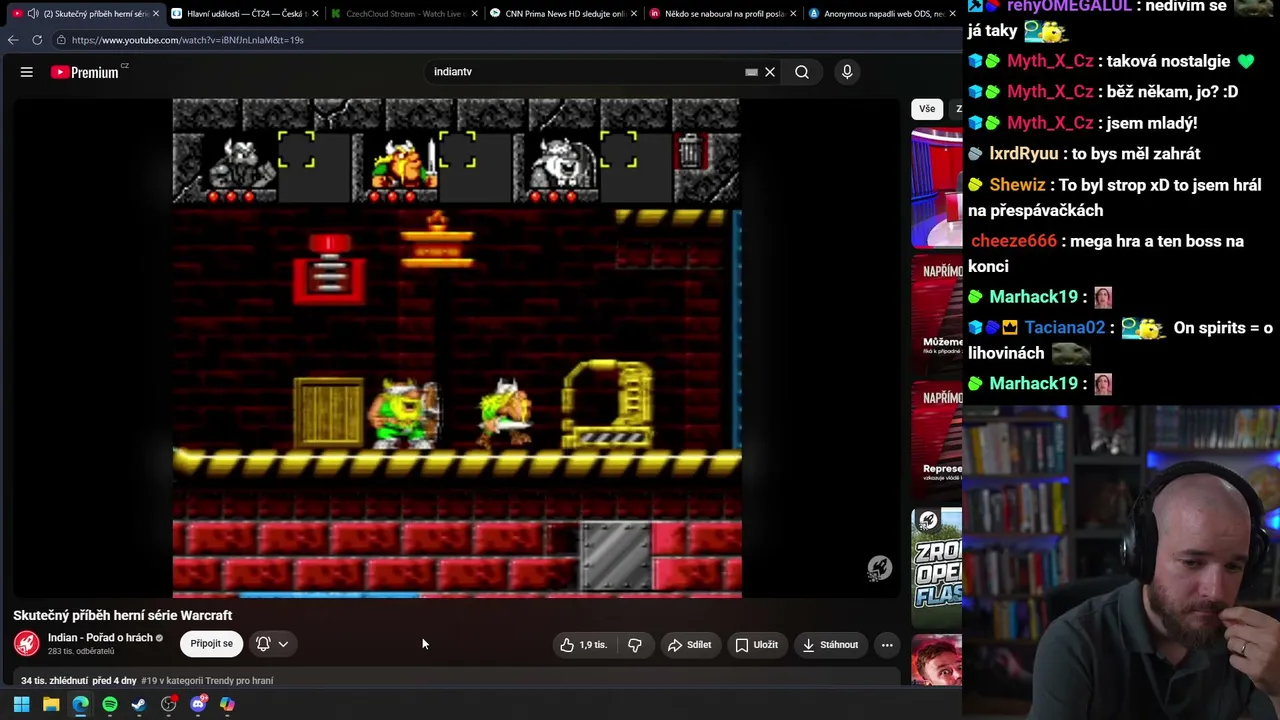1280x720 pixels.
Task: Start voice search with the microphone
Action: (847, 72)
